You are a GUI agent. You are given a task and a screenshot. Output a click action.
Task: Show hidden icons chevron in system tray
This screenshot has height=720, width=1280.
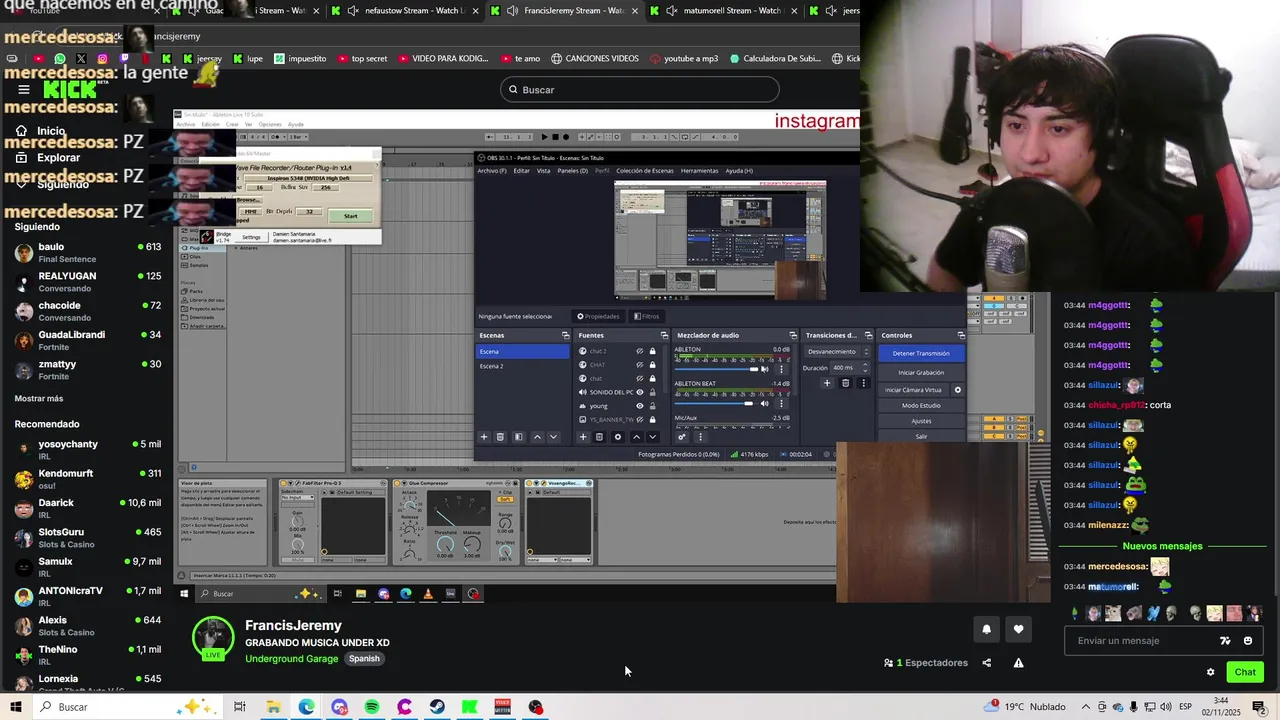1086,707
